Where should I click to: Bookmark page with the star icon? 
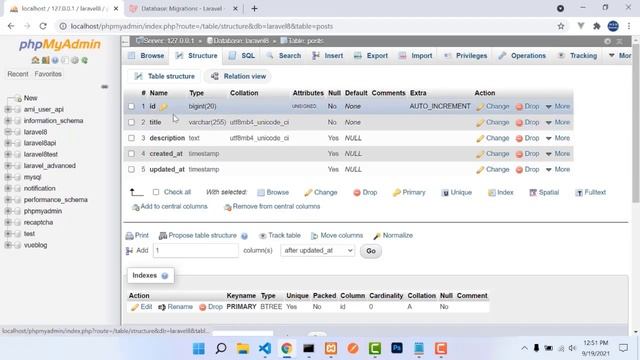coord(561,26)
